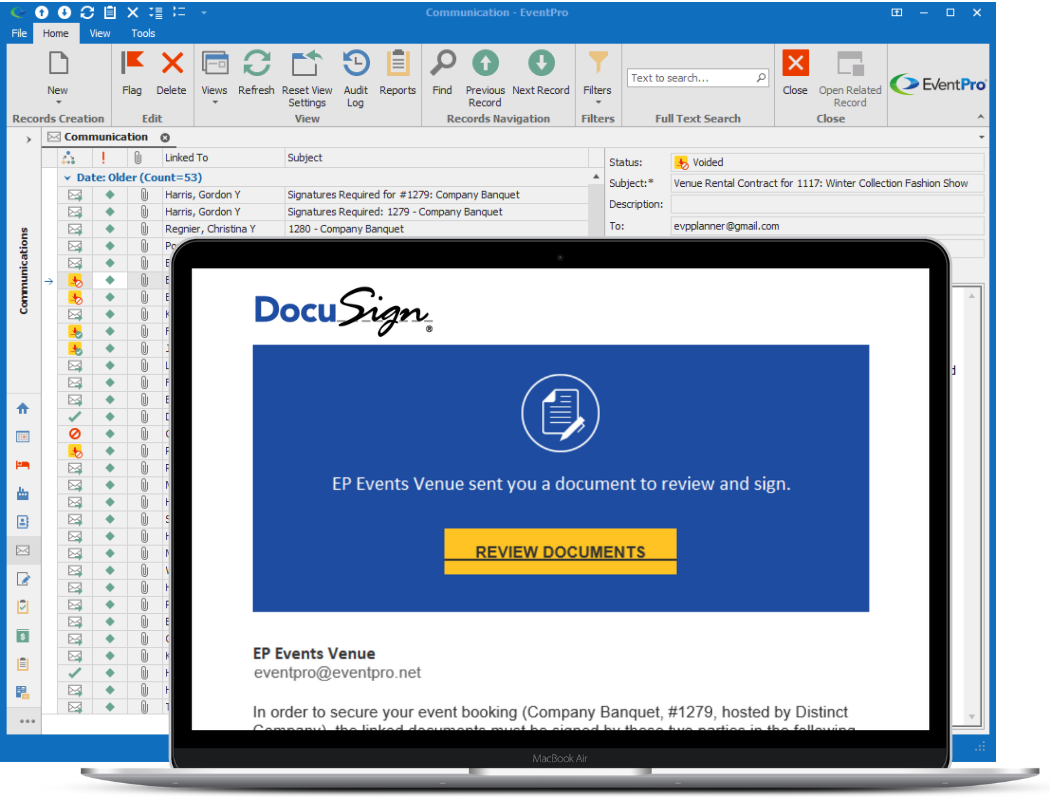Click the eventpro@eventpro.net email address
This screenshot has width=1050, height=801.
(338, 672)
